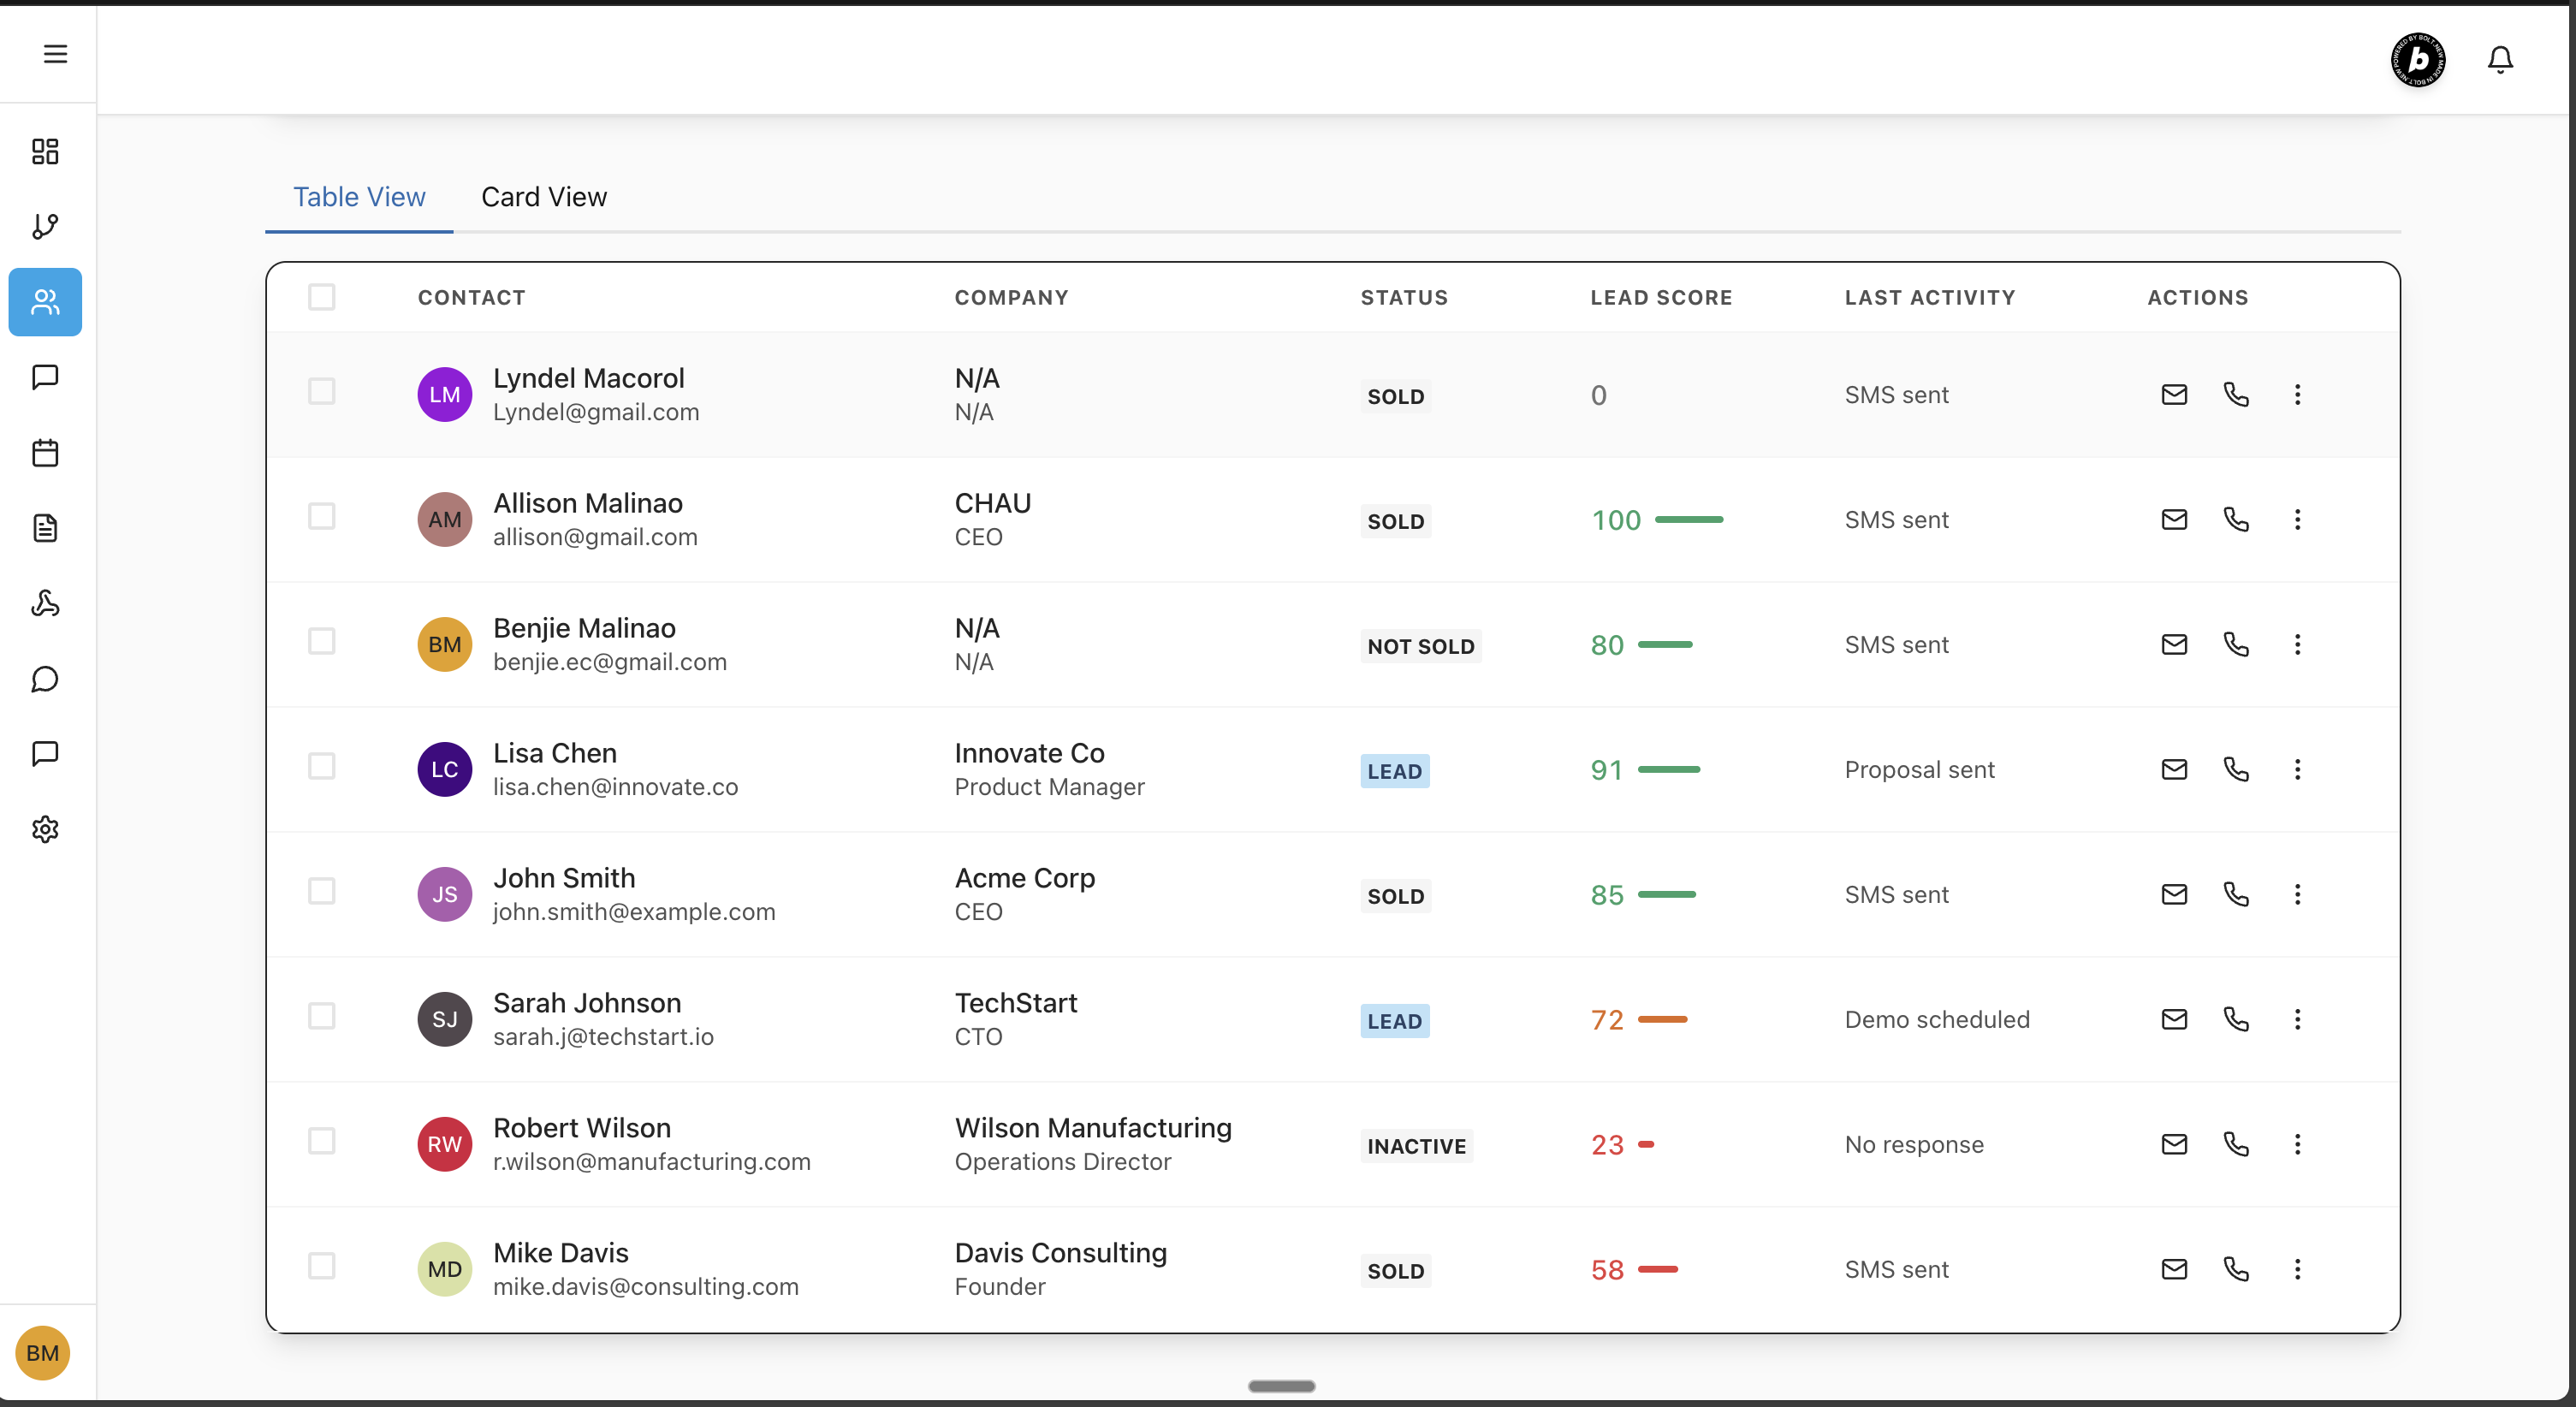2576x1407 pixels.
Task: Click the webhook icon in sidebar
Action: click(x=45, y=603)
